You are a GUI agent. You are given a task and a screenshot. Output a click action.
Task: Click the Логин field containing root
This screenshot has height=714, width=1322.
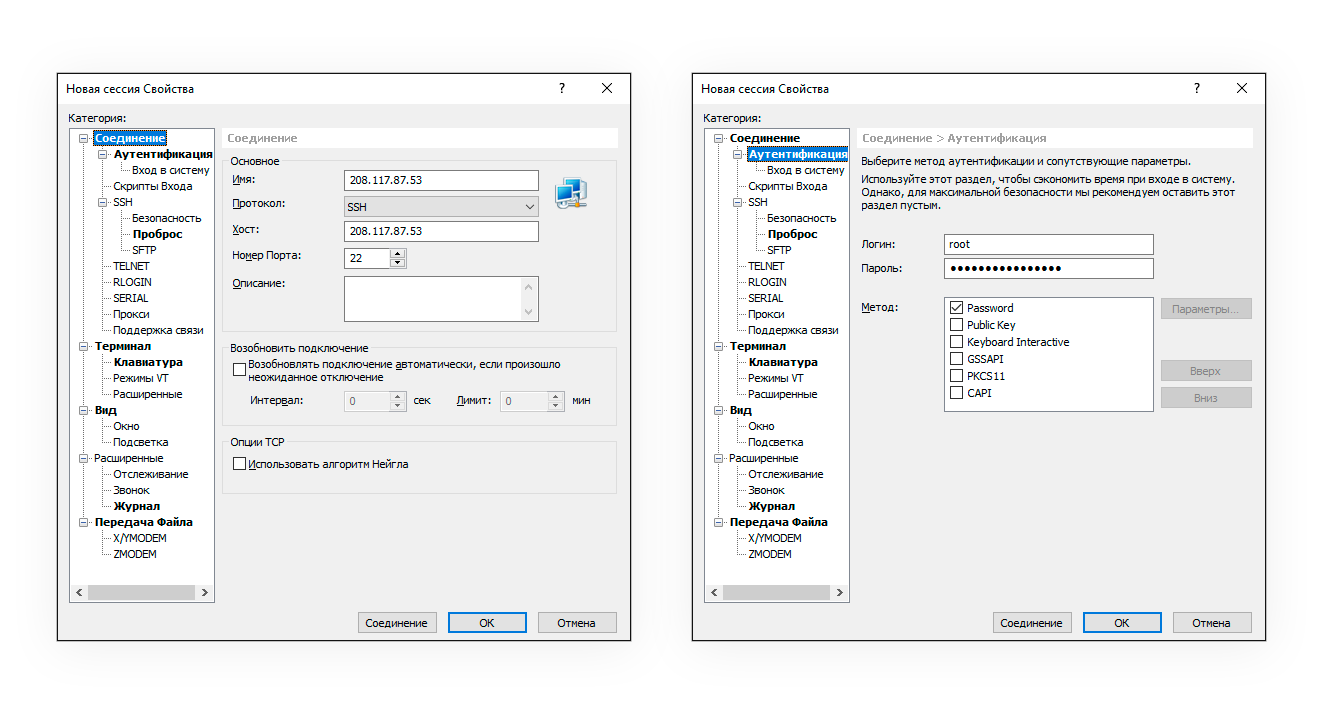pyautogui.click(x=1049, y=244)
